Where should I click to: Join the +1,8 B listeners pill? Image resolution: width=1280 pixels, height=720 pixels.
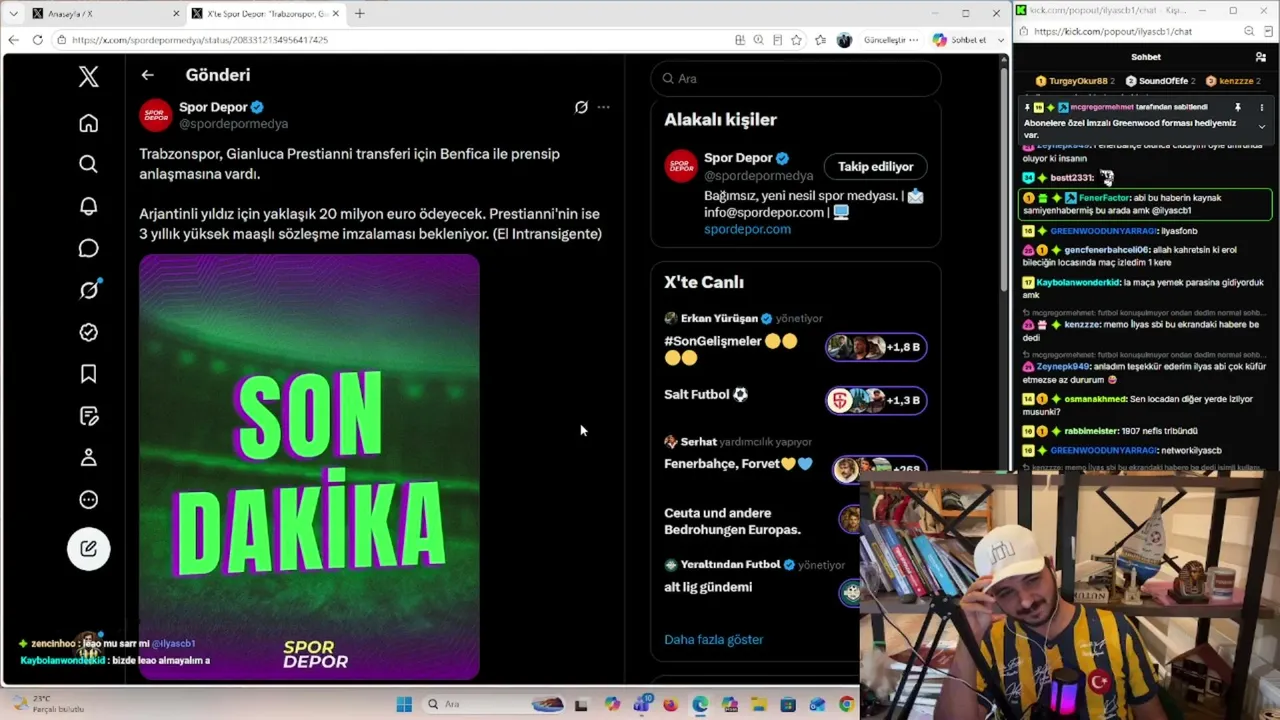(x=876, y=347)
